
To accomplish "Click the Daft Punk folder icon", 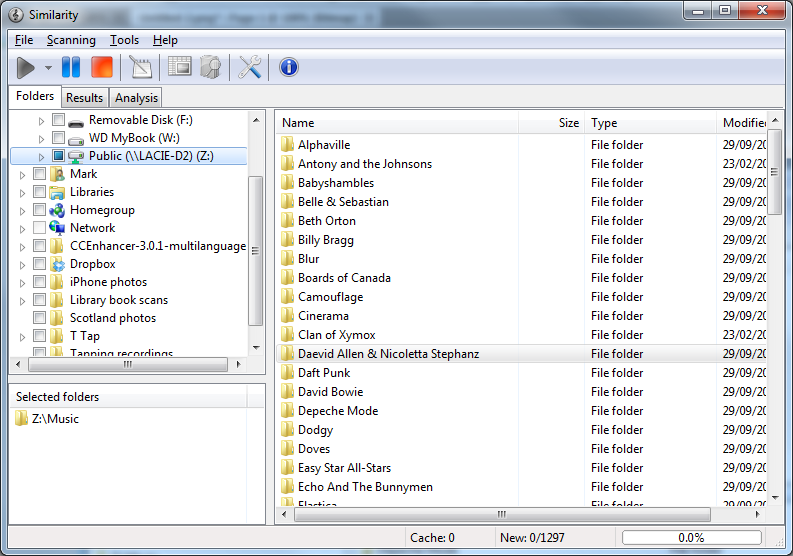I will coord(287,372).
